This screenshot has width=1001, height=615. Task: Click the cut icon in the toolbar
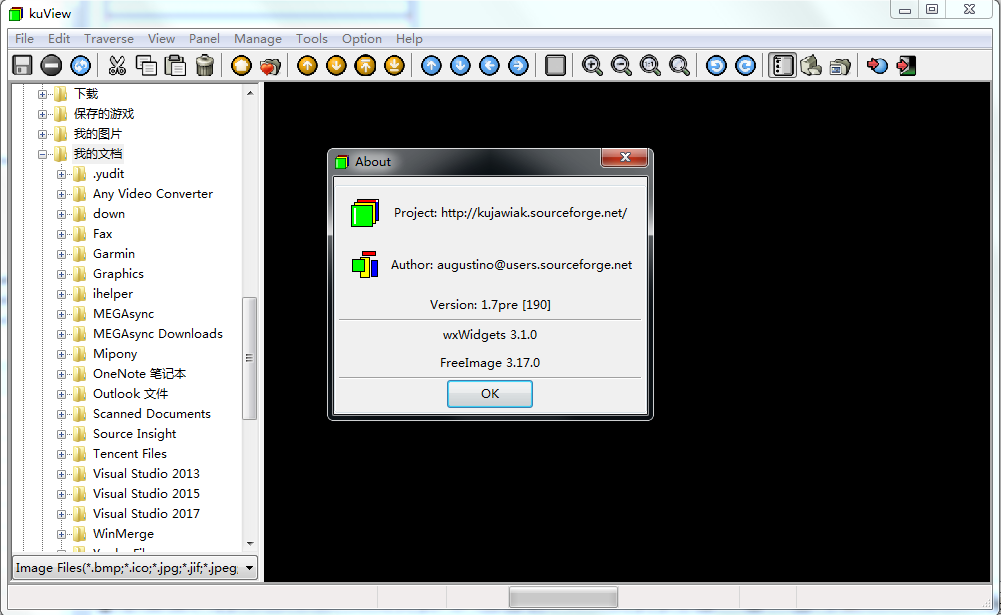(116, 65)
